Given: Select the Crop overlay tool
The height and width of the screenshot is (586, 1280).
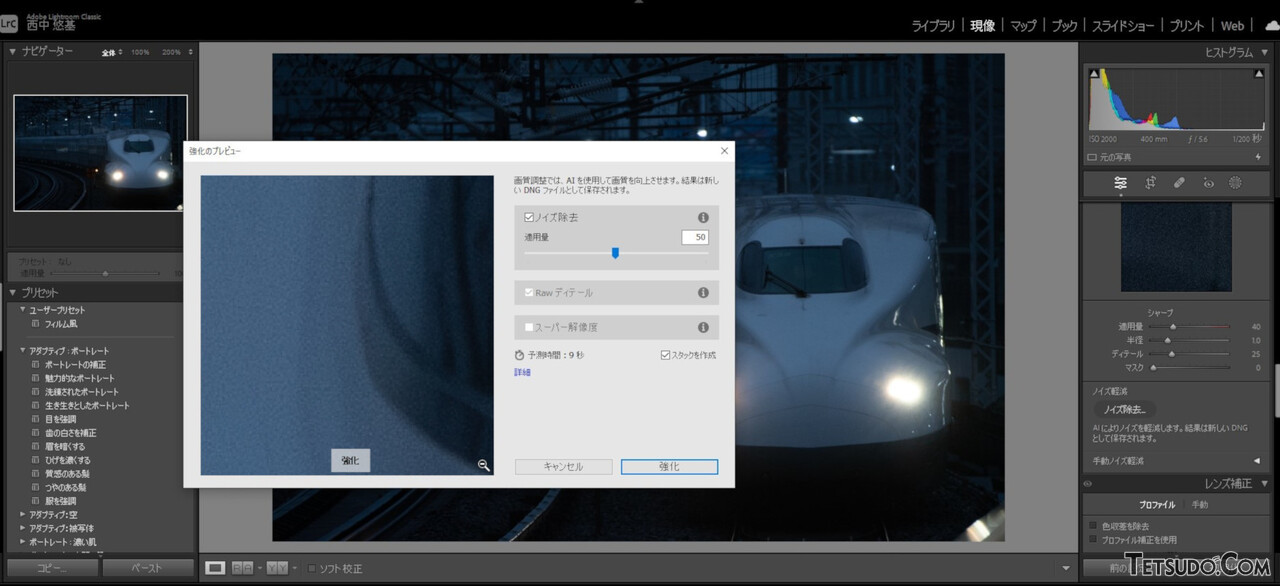Looking at the screenshot, I should point(1150,183).
